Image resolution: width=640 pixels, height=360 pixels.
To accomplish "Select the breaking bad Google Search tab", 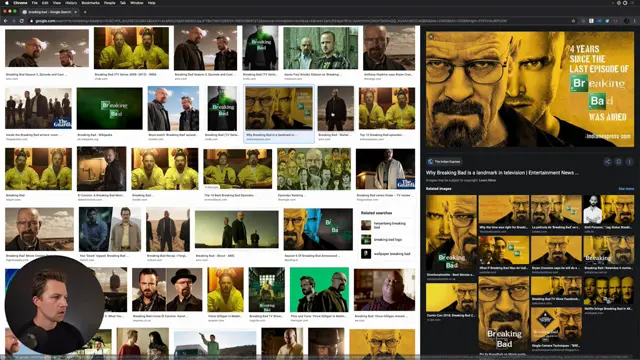I will coord(49,12).
